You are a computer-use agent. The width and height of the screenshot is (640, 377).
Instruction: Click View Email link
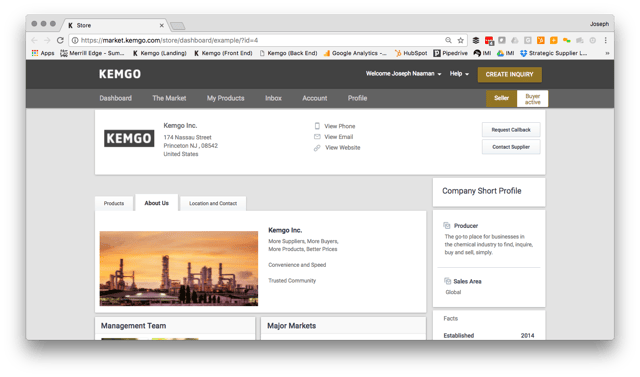coord(338,137)
